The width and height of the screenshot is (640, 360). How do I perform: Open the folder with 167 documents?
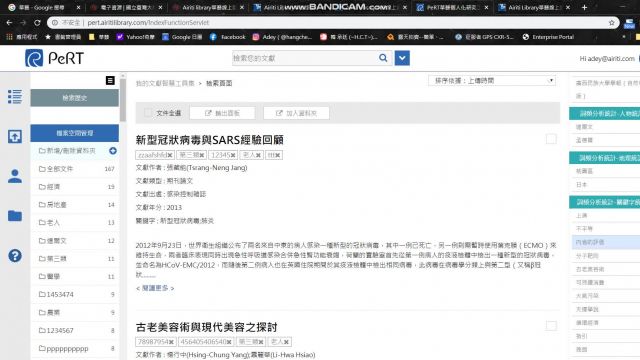pos(76,169)
